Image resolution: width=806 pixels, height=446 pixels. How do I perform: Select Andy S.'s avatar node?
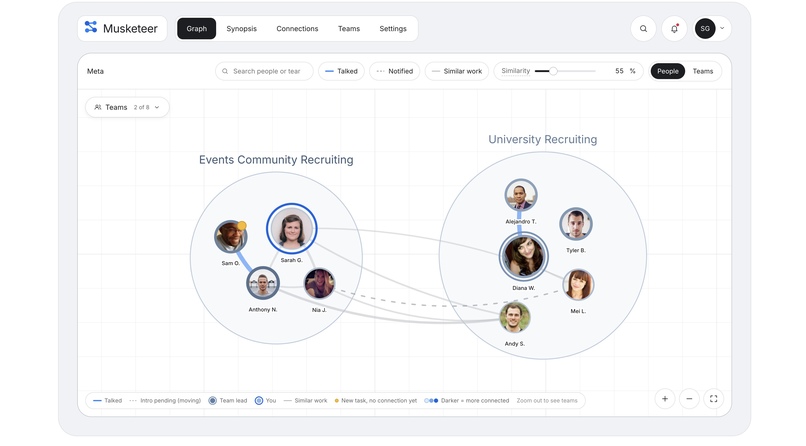pos(515,318)
